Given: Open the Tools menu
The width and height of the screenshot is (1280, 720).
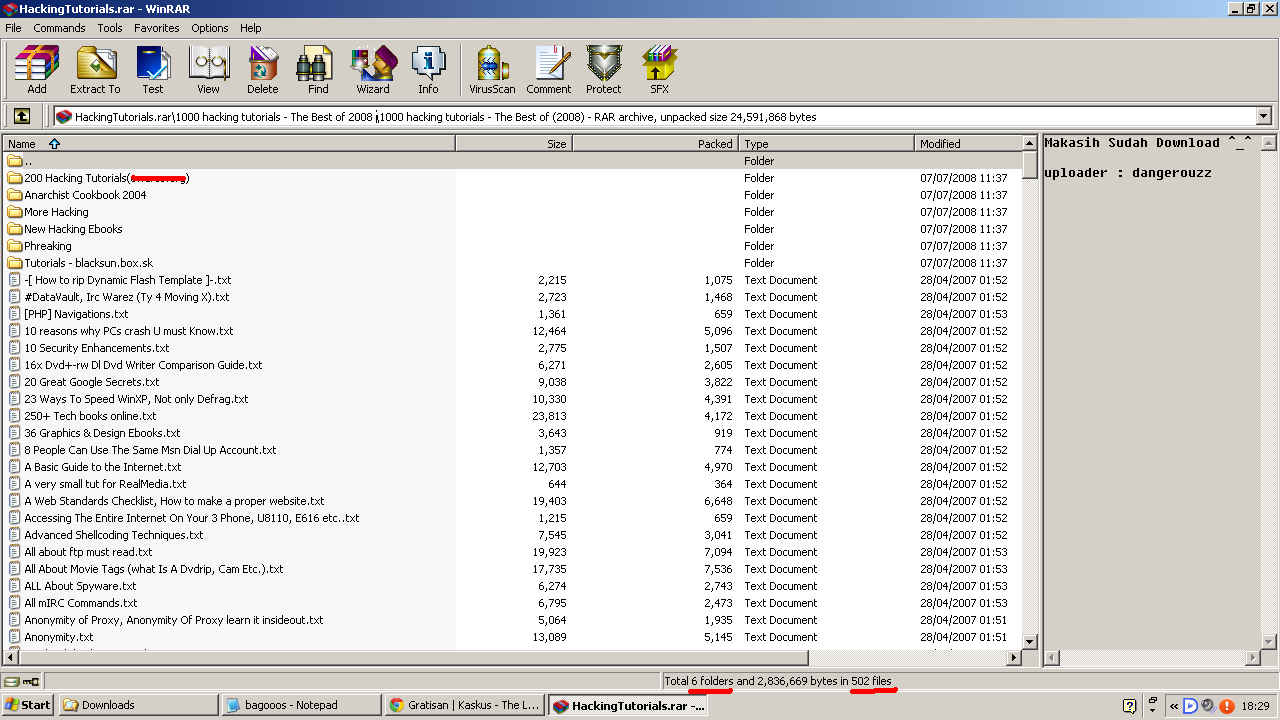Looking at the screenshot, I should (110, 28).
